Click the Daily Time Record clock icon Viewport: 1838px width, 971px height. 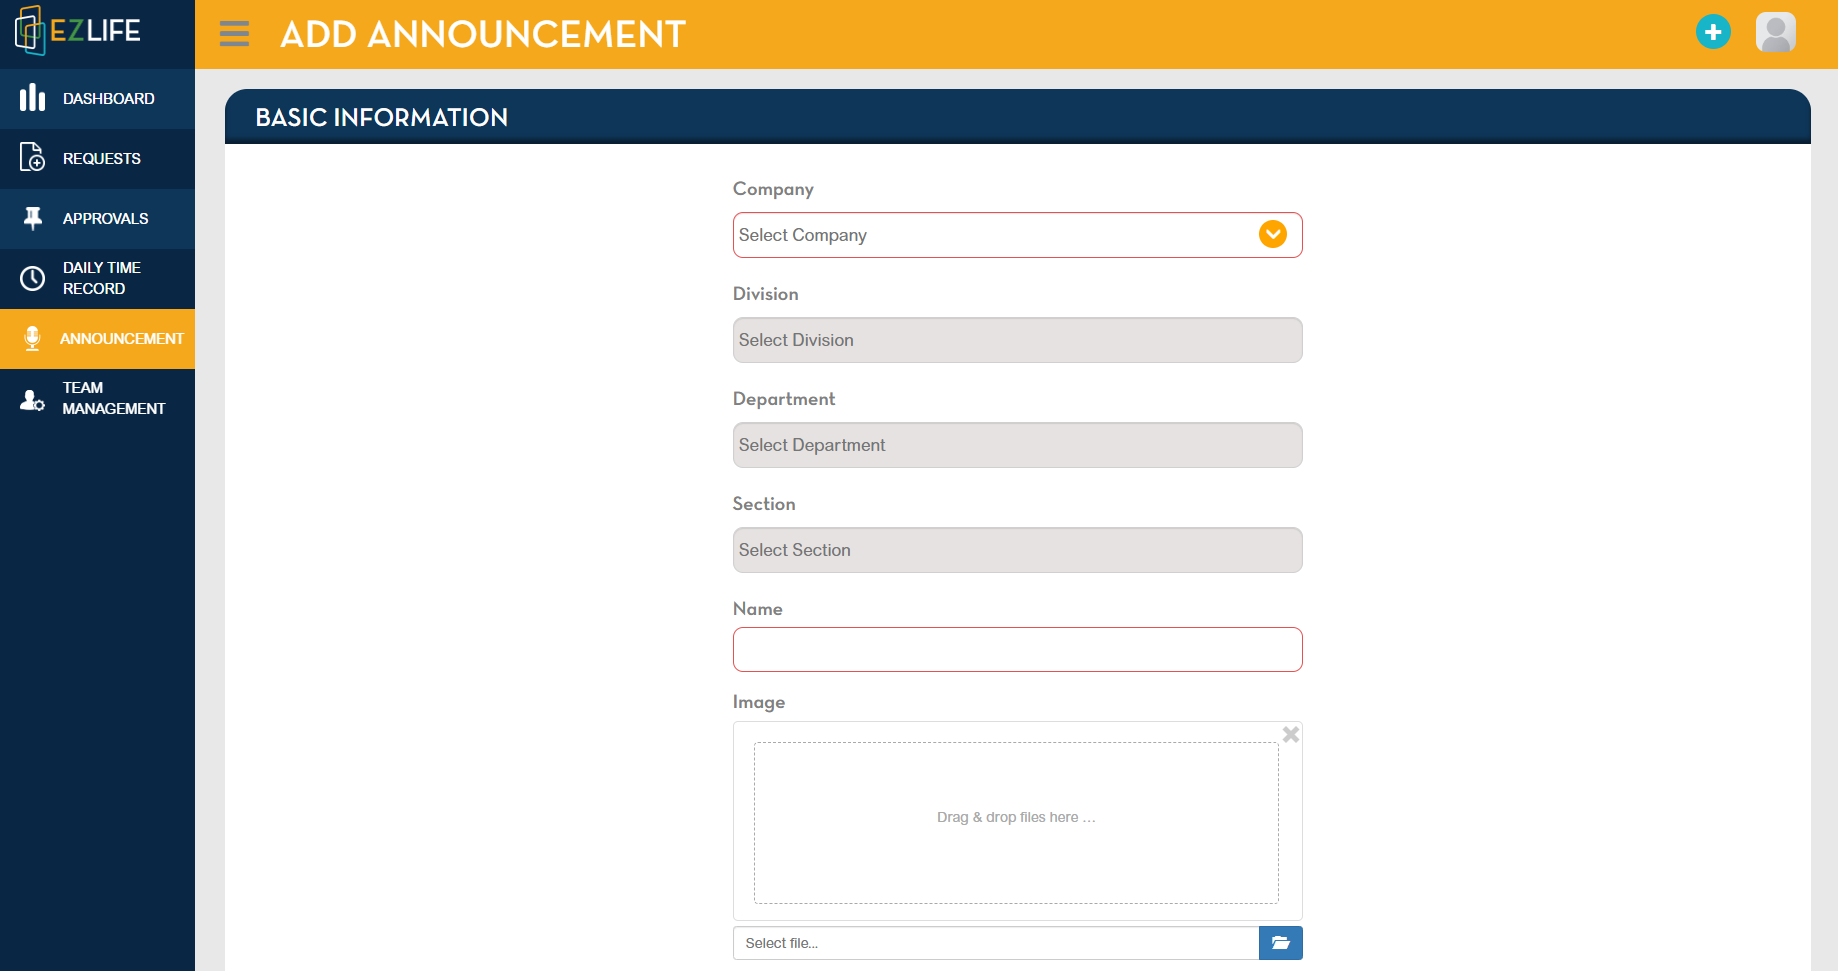[x=33, y=278]
